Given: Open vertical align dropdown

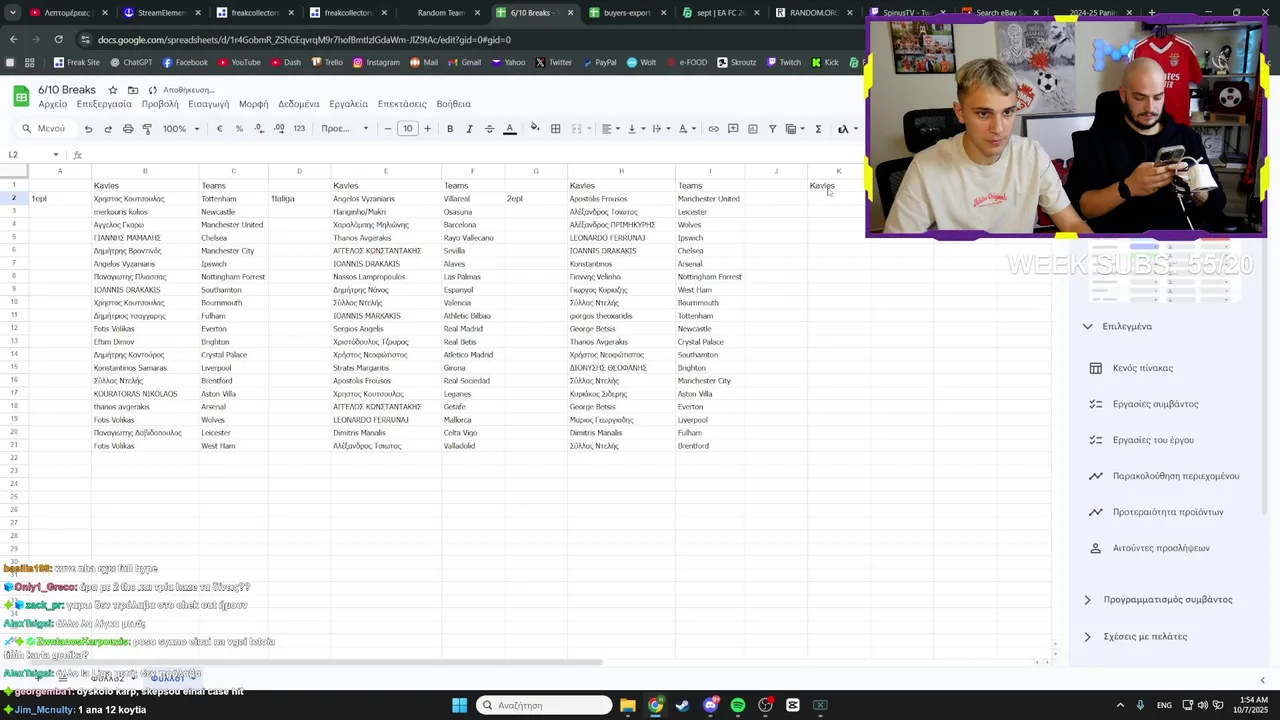Looking at the screenshot, I should coord(634,129).
